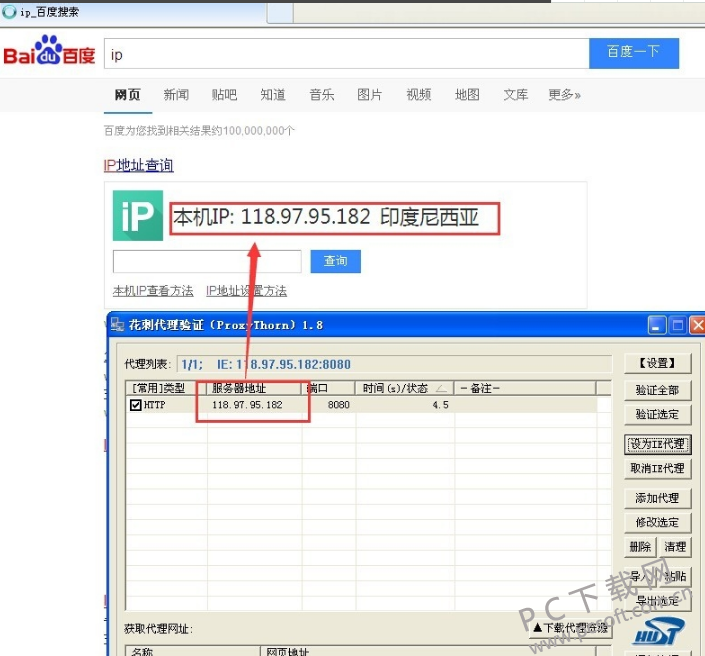
Task: Minimize the ProxyThorn window
Action: [x=656, y=325]
